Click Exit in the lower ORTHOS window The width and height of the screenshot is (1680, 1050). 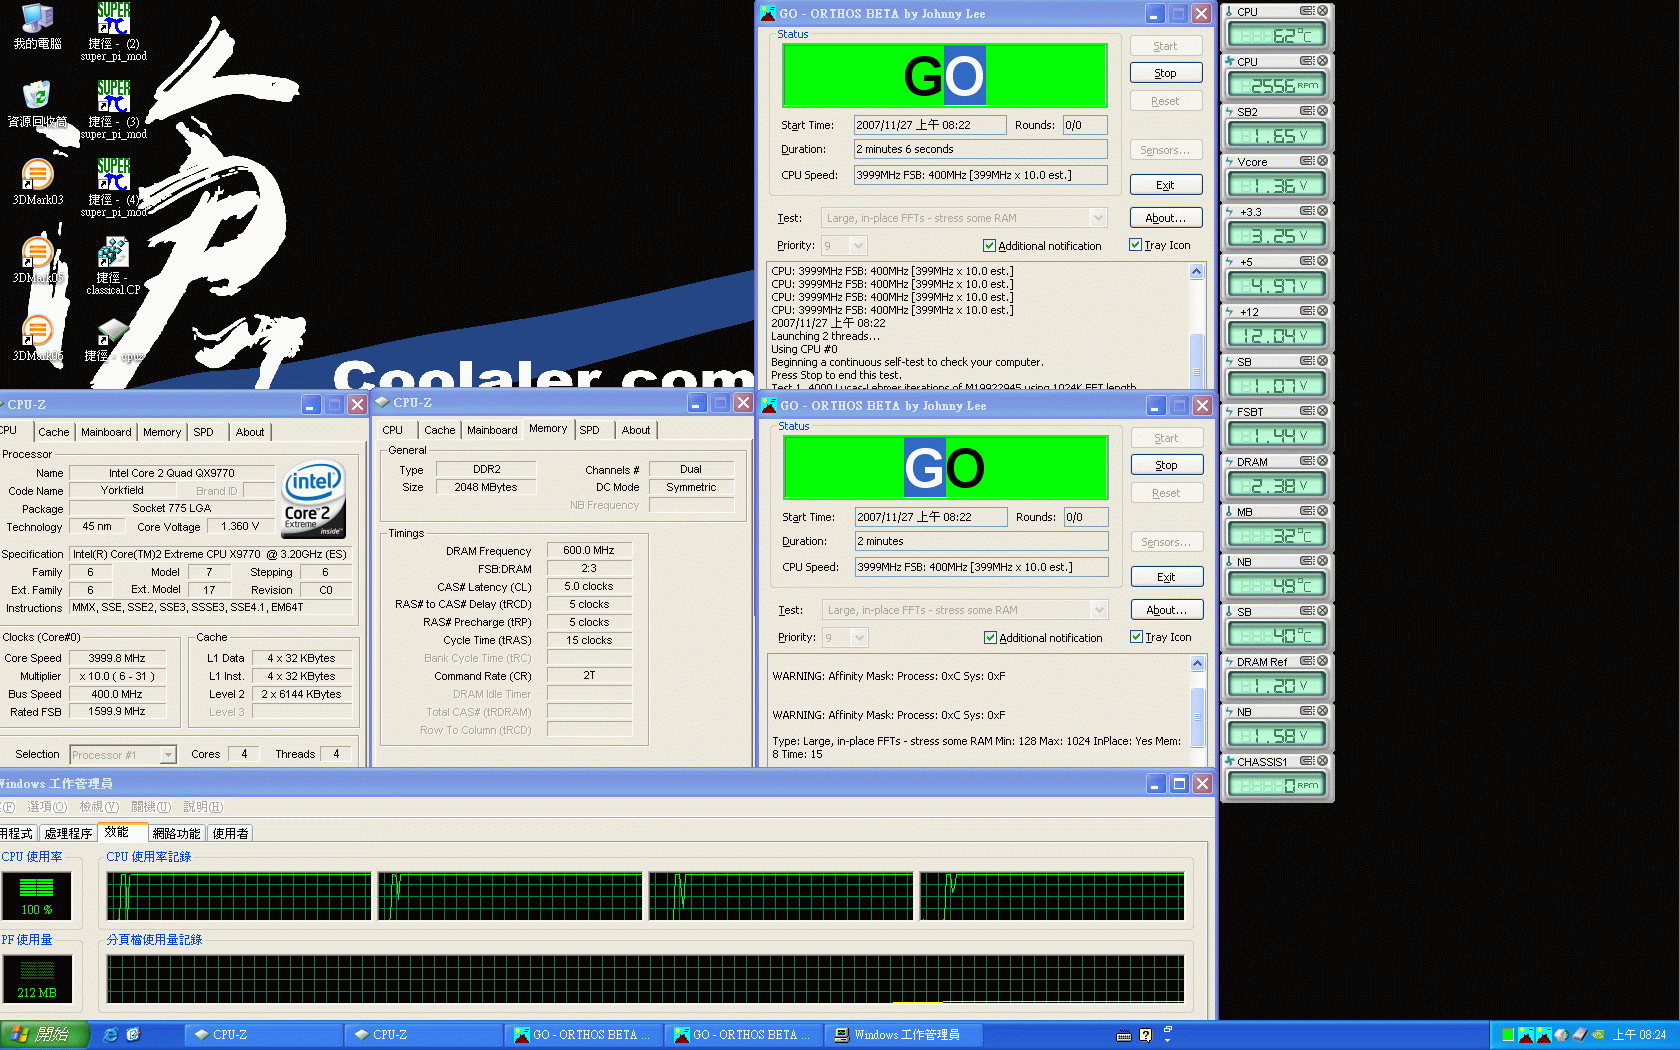point(1166,577)
